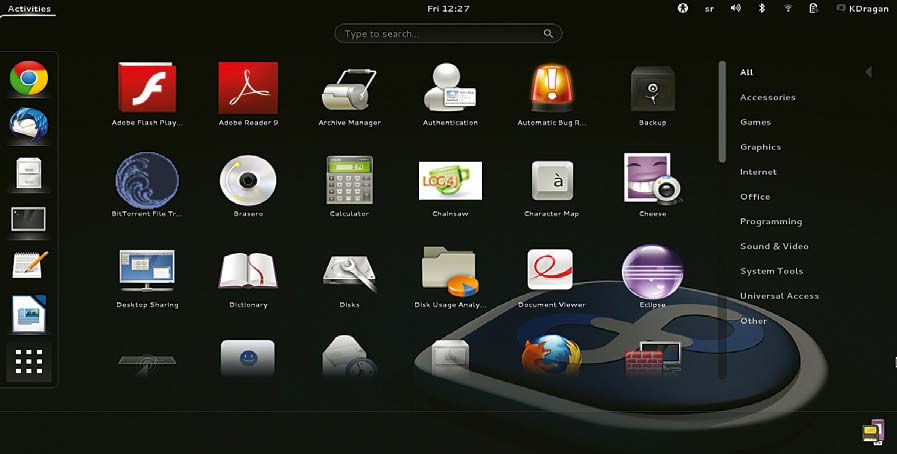
Task: Open Firefox from the app grid
Action: click(x=551, y=355)
